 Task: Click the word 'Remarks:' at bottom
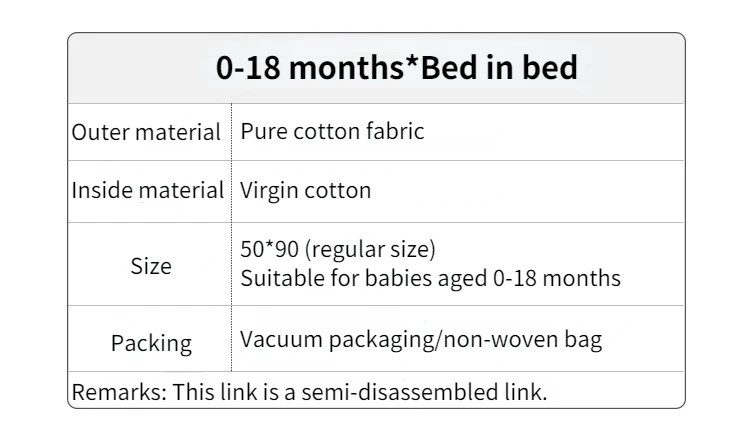coord(119,392)
